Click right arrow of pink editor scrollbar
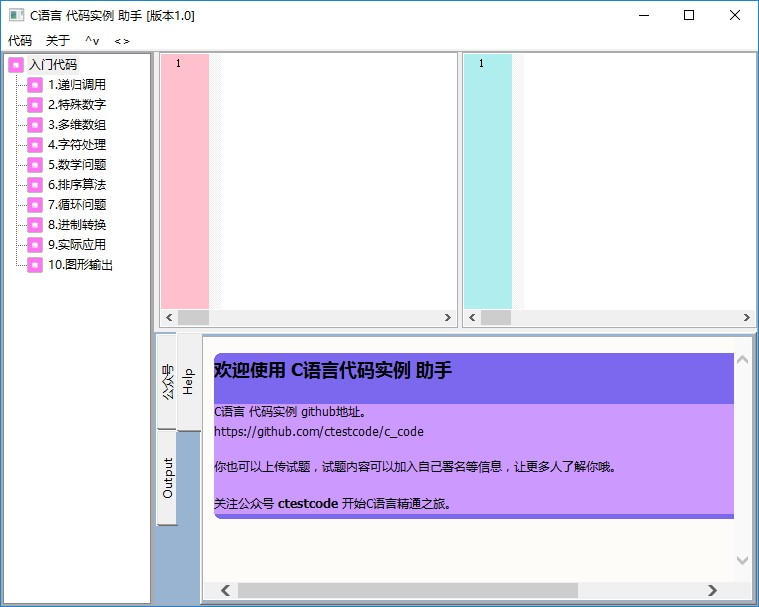The image size is (759, 607). click(x=448, y=318)
